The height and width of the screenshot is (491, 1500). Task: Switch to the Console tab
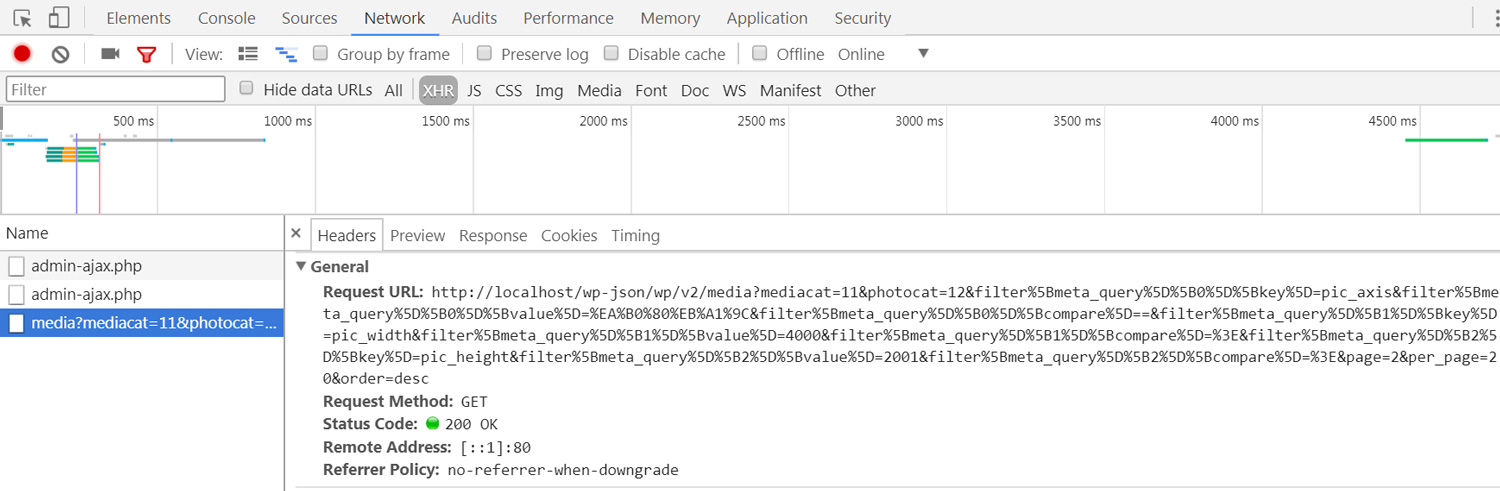coord(227,18)
